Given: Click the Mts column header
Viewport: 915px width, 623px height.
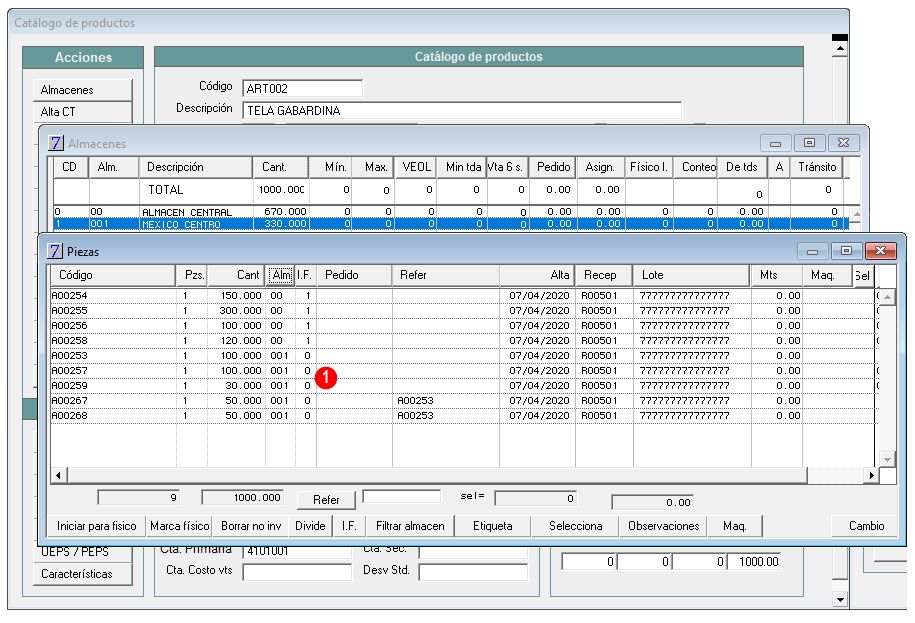Looking at the screenshot, I should (777, 275).
